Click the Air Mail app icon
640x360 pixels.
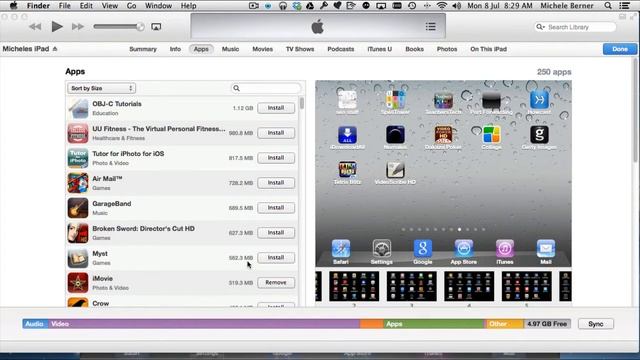78,183
